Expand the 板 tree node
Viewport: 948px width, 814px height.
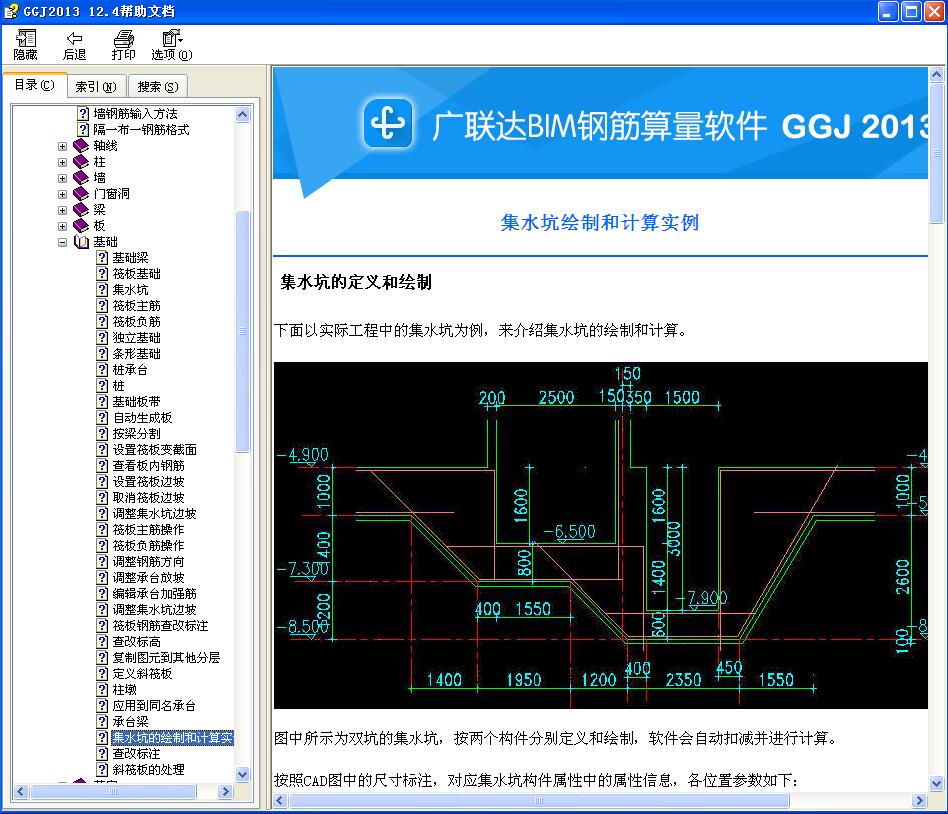[62, 226]
